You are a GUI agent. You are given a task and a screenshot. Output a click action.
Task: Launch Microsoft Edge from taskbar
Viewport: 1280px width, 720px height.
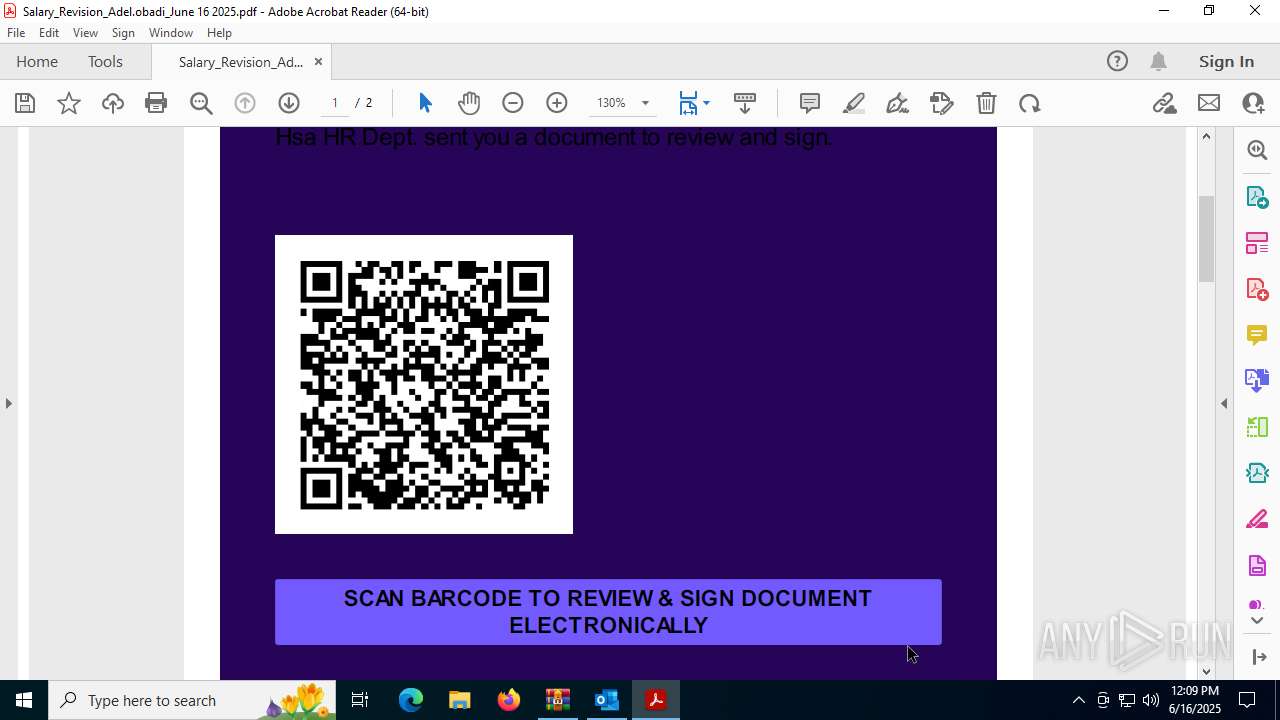pyautogui.click(x=411, y=700)
